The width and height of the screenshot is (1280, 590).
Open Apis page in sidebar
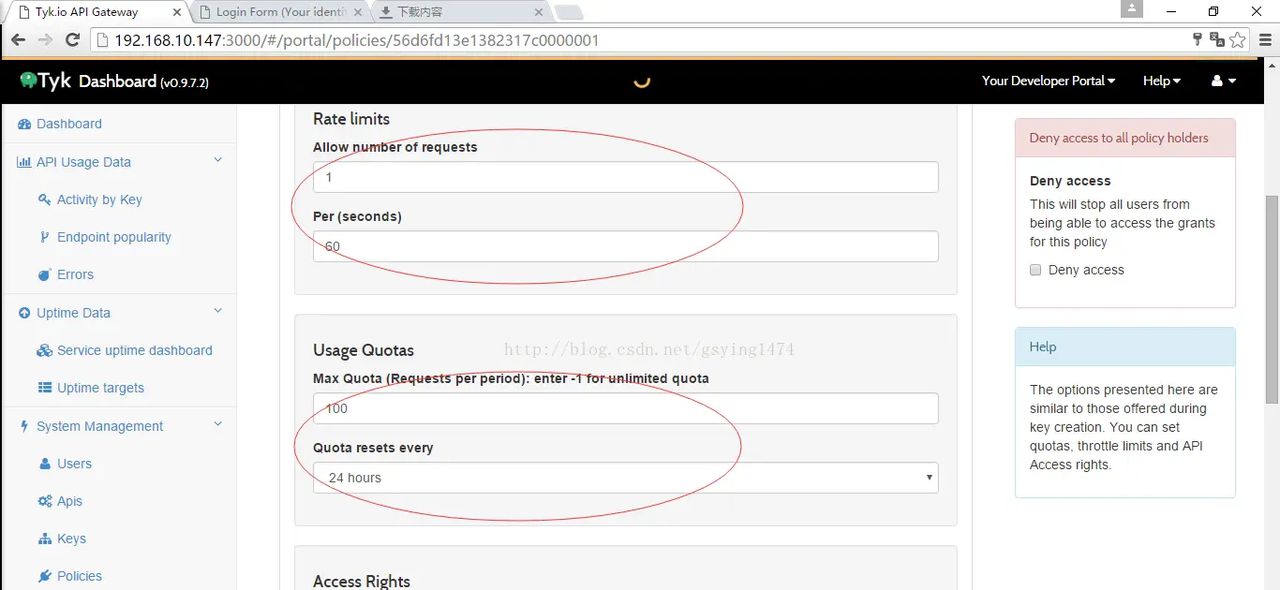[70, 501]
